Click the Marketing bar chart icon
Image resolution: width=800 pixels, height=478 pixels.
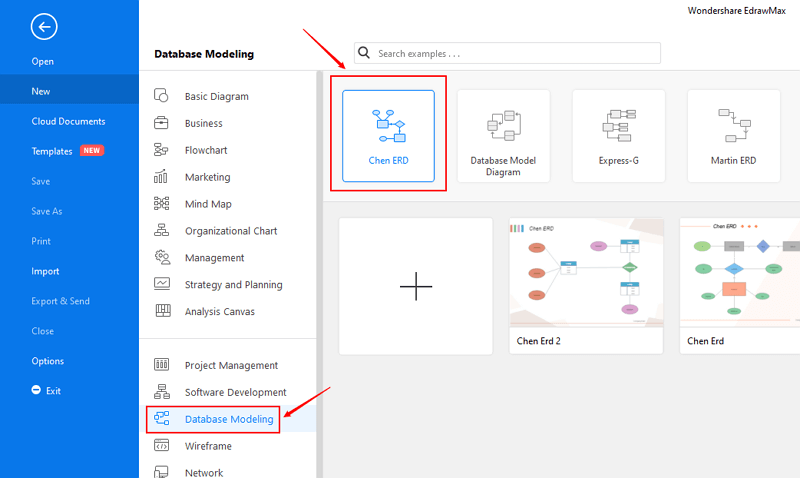[x=161, y=177]
